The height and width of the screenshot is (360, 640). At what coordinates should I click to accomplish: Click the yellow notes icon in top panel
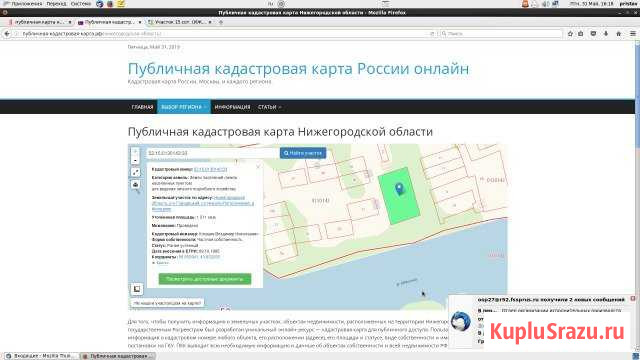click(x=121, y=4)
